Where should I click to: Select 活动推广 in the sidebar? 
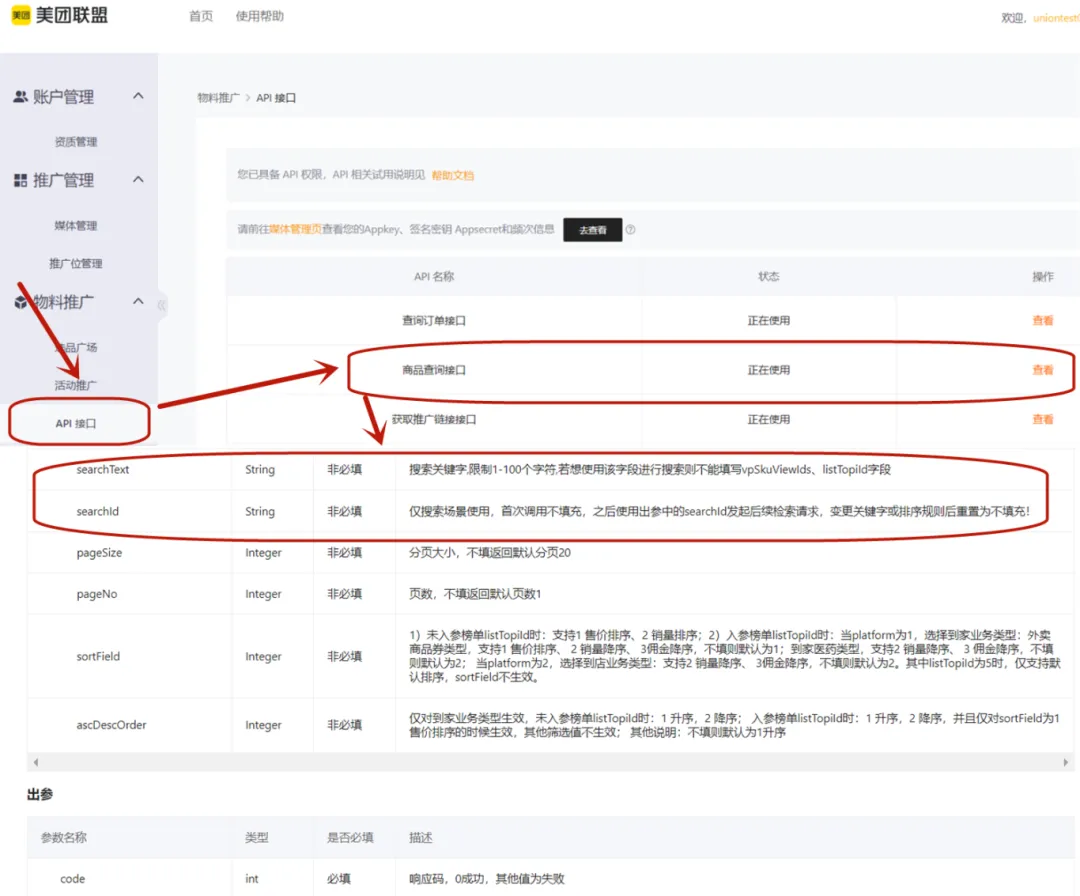coord(76,386)
